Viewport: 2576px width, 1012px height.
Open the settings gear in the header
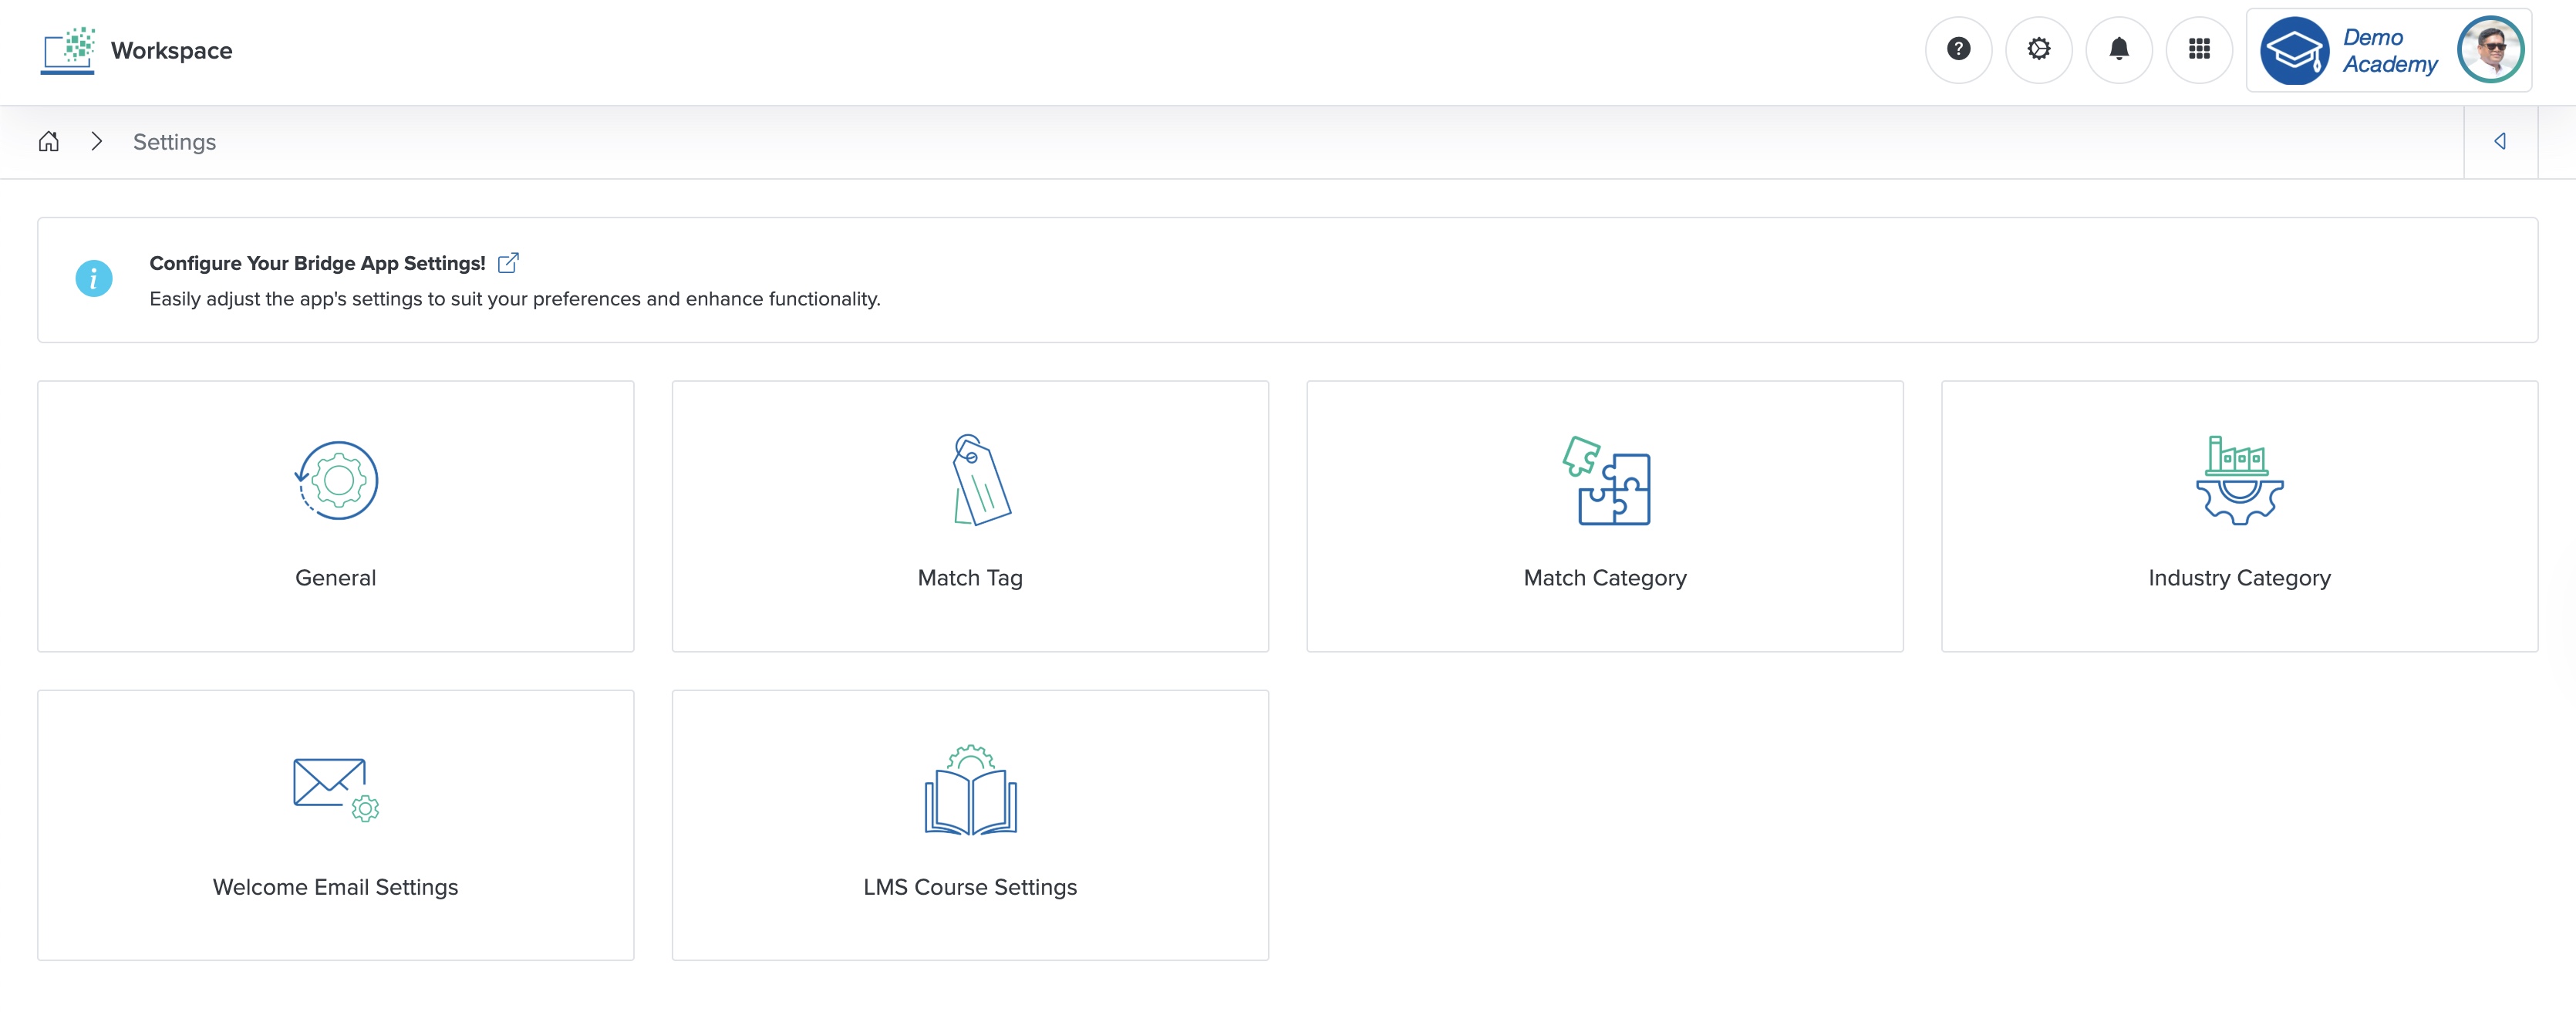[2038, 49]
